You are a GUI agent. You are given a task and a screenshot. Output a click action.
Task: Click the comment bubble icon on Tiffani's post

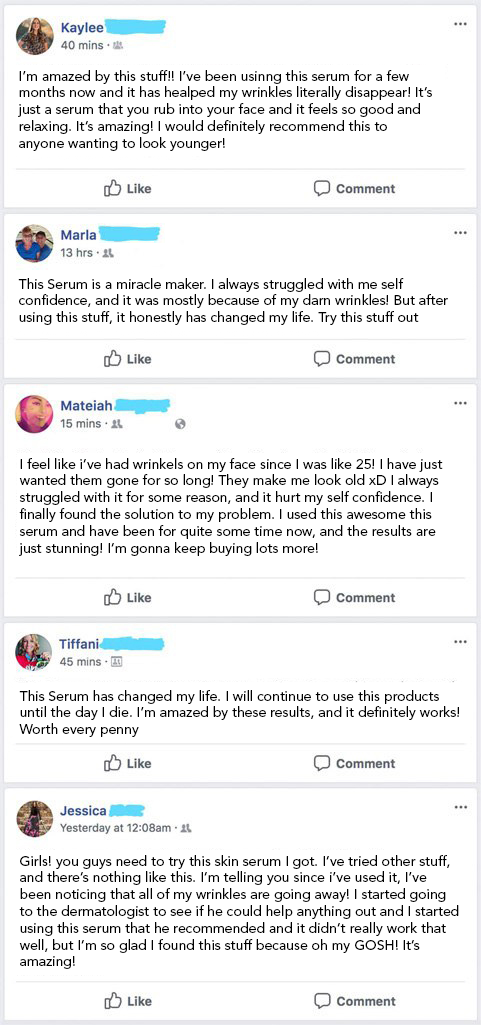321,763
